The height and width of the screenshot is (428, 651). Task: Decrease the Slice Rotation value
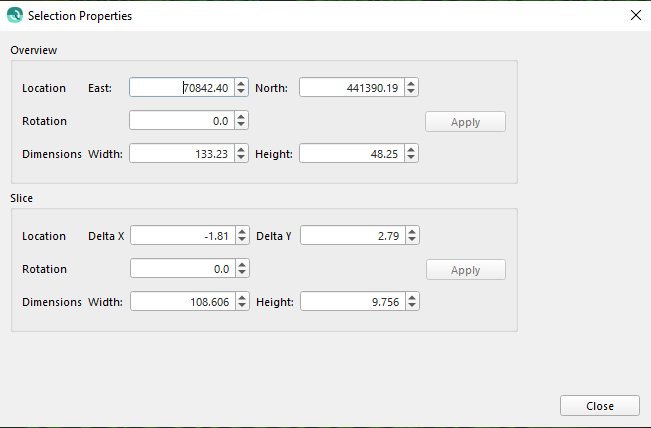pos(241,273)
